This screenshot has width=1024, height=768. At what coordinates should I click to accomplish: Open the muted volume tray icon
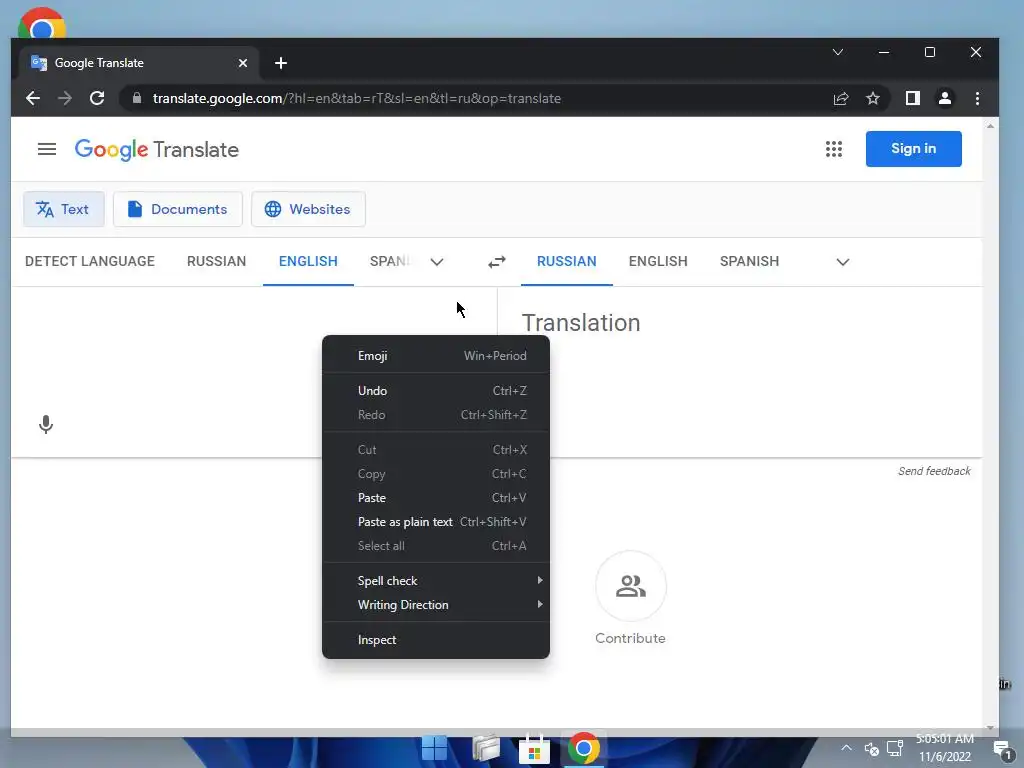click(871, 749)
